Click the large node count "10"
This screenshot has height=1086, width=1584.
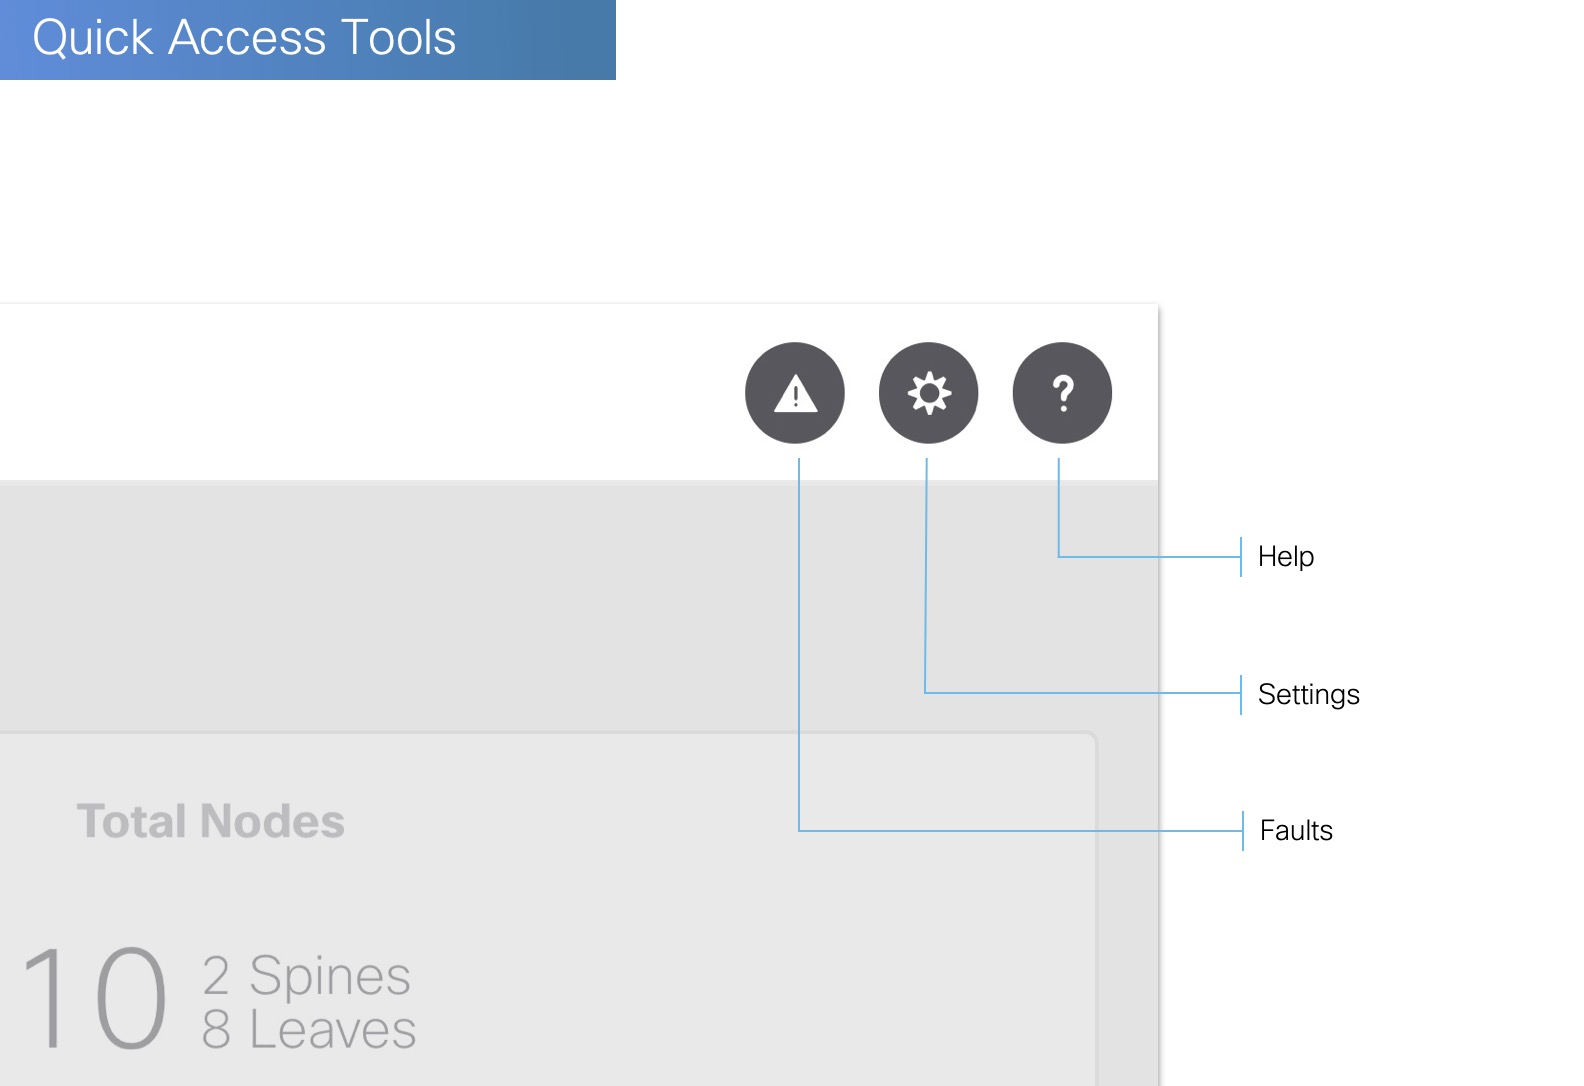pos(95,999)
